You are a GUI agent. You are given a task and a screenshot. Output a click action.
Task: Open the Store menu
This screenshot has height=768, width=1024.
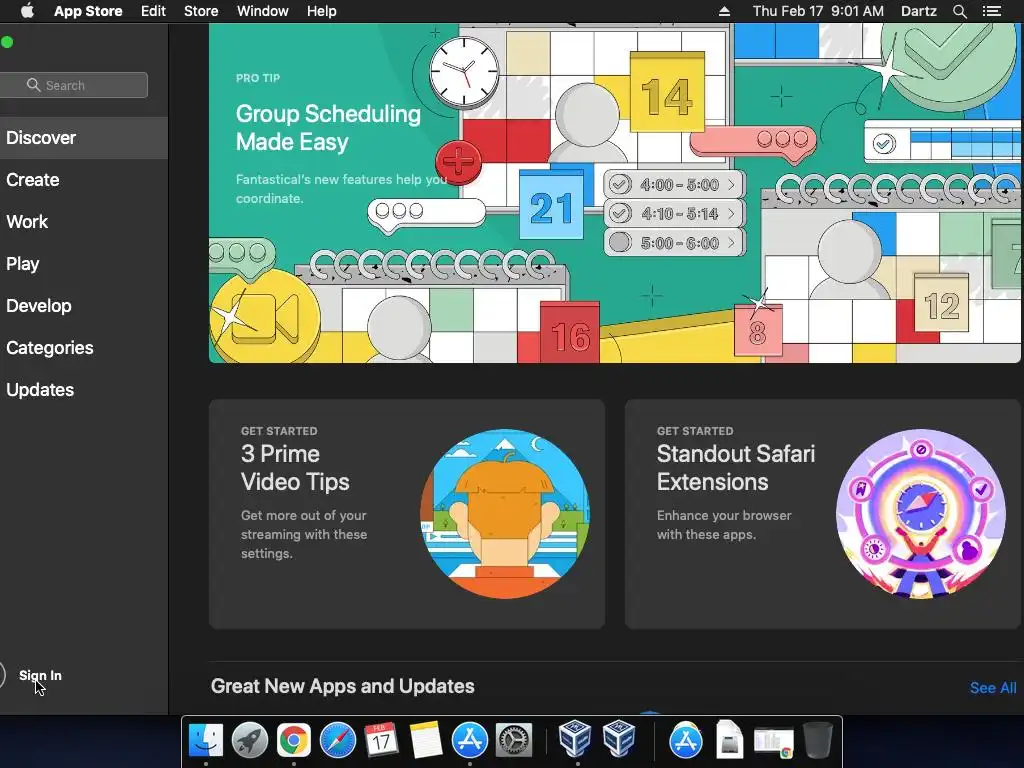201,11
